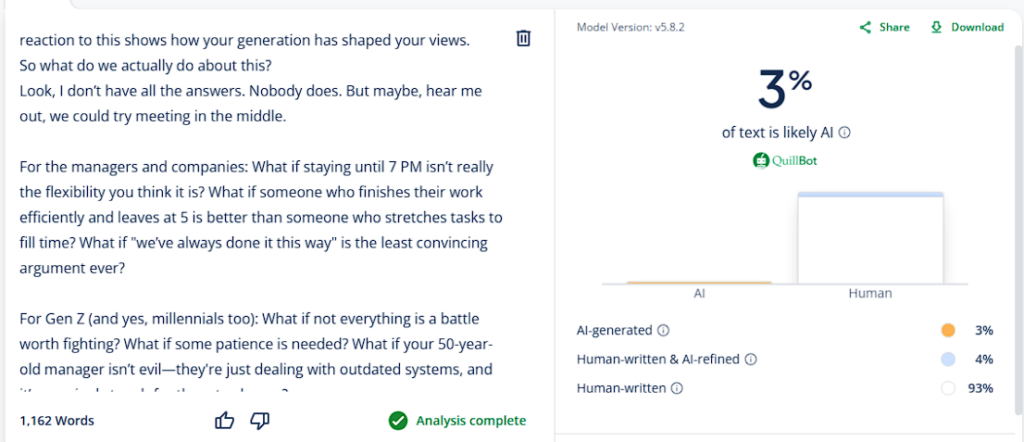Click the green Analysis complete checkmark

tap(398, 421)
